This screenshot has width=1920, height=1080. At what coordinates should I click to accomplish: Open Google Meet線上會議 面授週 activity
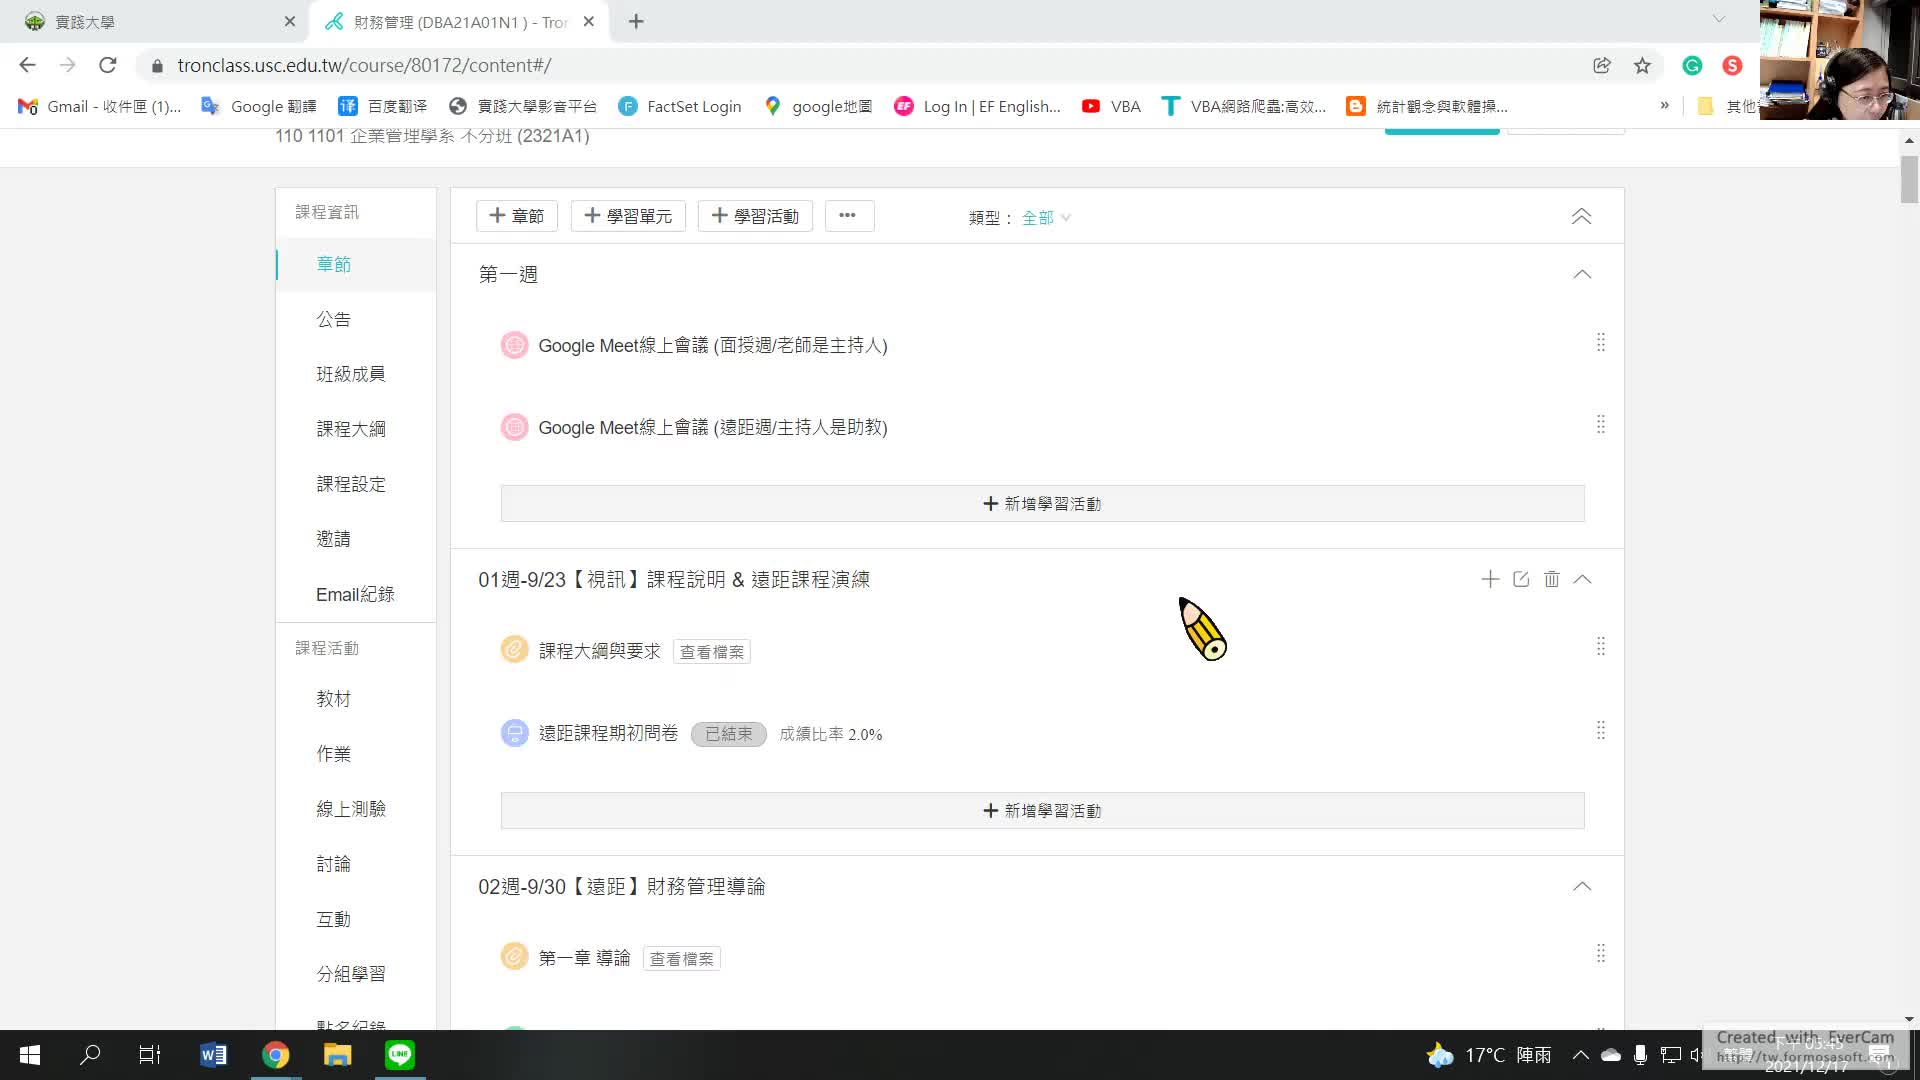(x=713, y=345)
